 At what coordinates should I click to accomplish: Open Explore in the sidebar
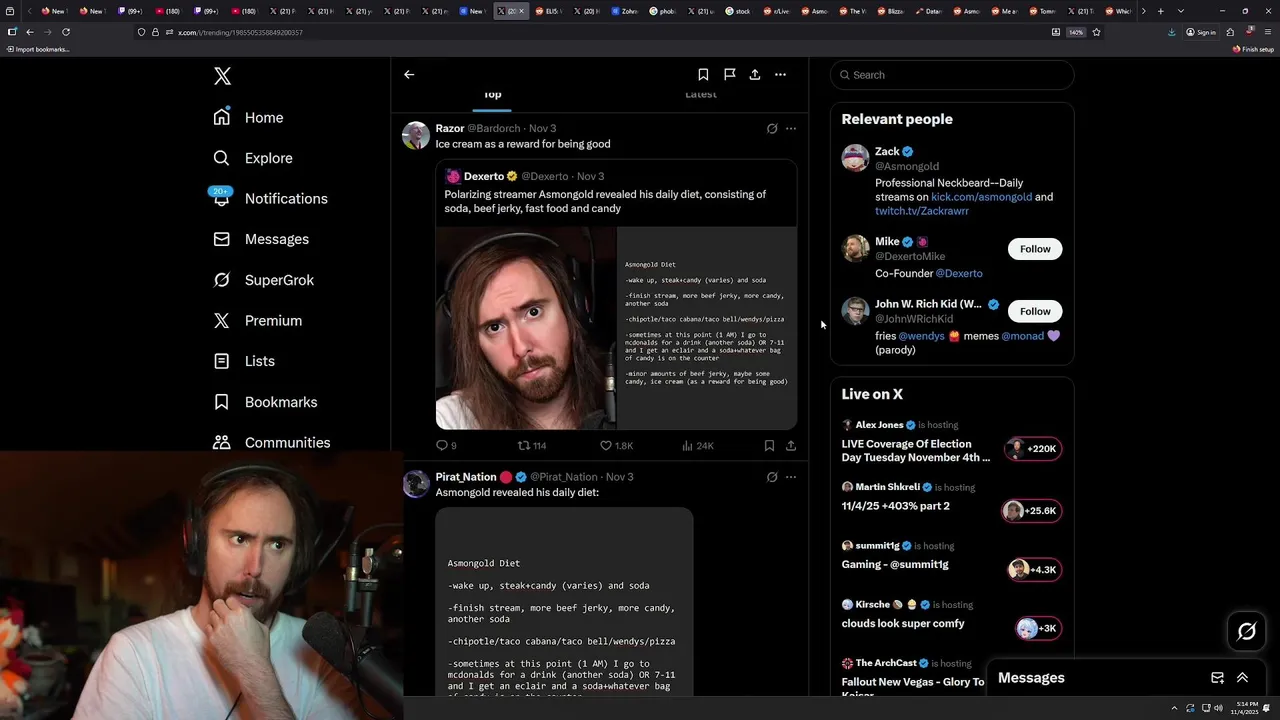(253, 158)
